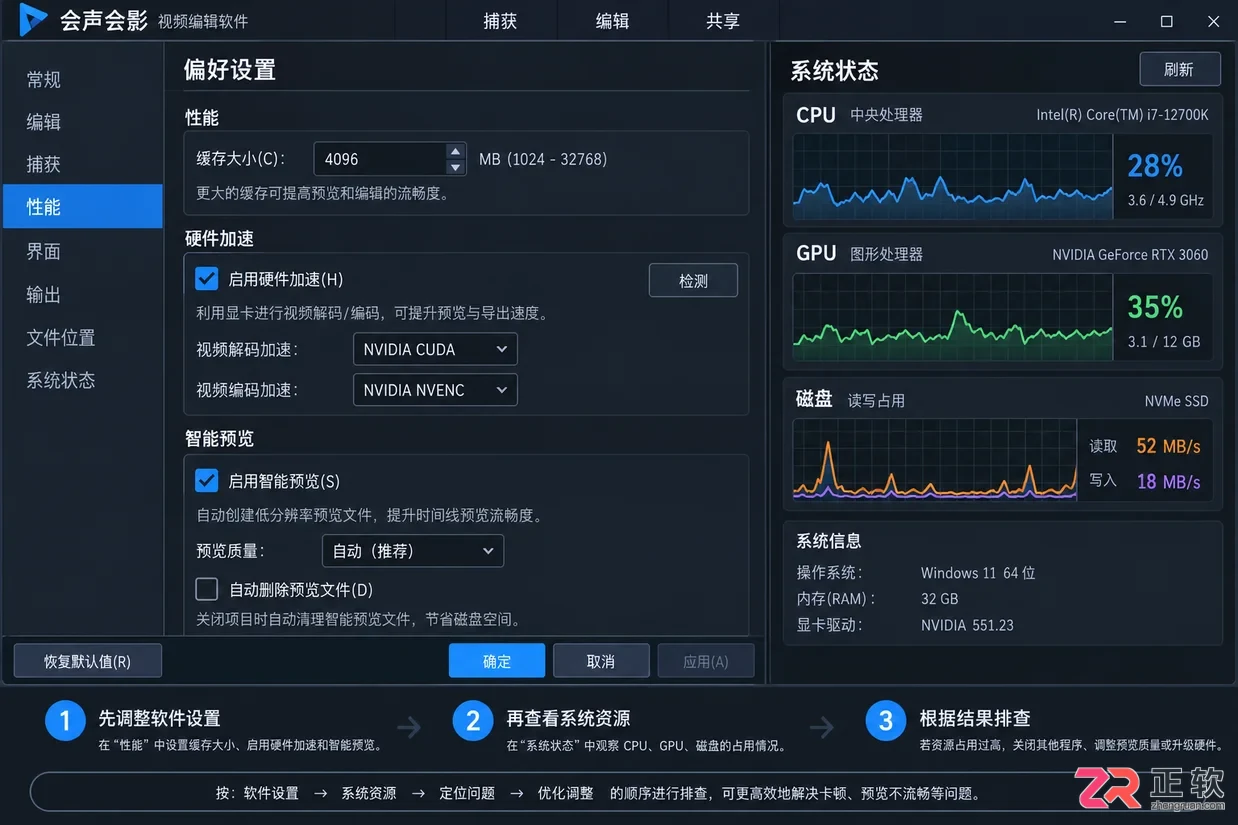Click the 检测 button

[x=693, y=281]
